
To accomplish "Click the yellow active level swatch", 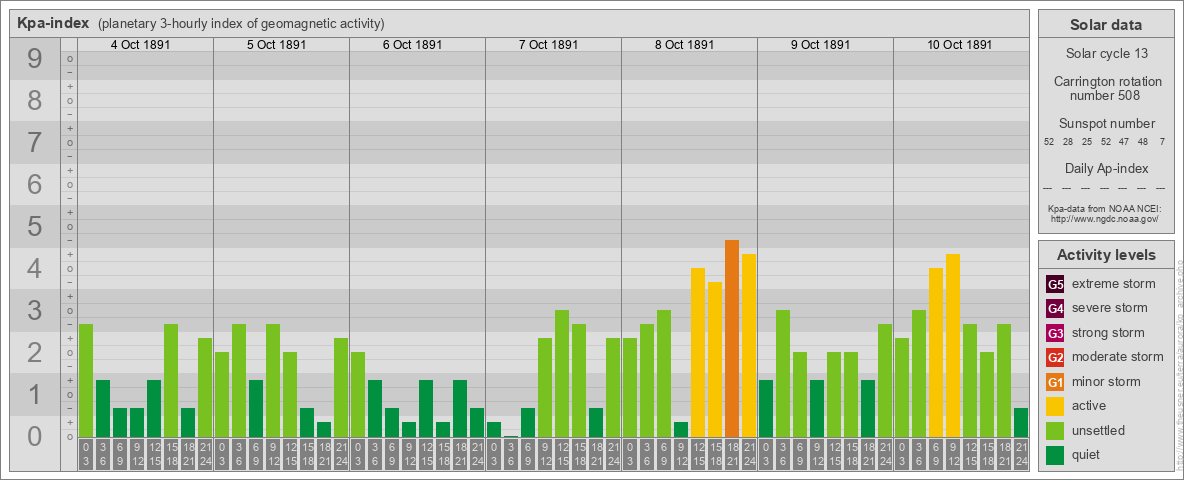I will 1055,406.
